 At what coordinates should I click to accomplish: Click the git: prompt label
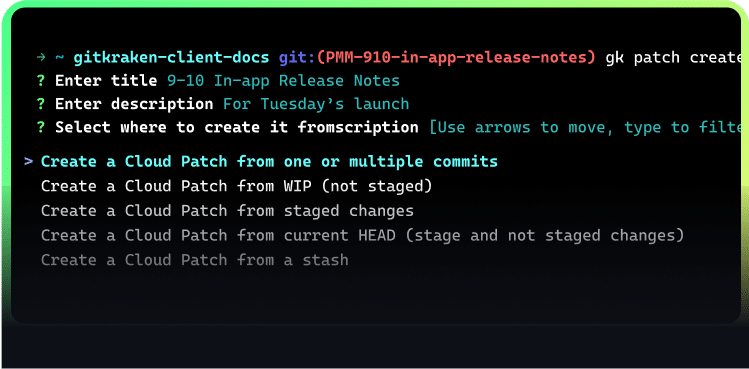[297, 58]
